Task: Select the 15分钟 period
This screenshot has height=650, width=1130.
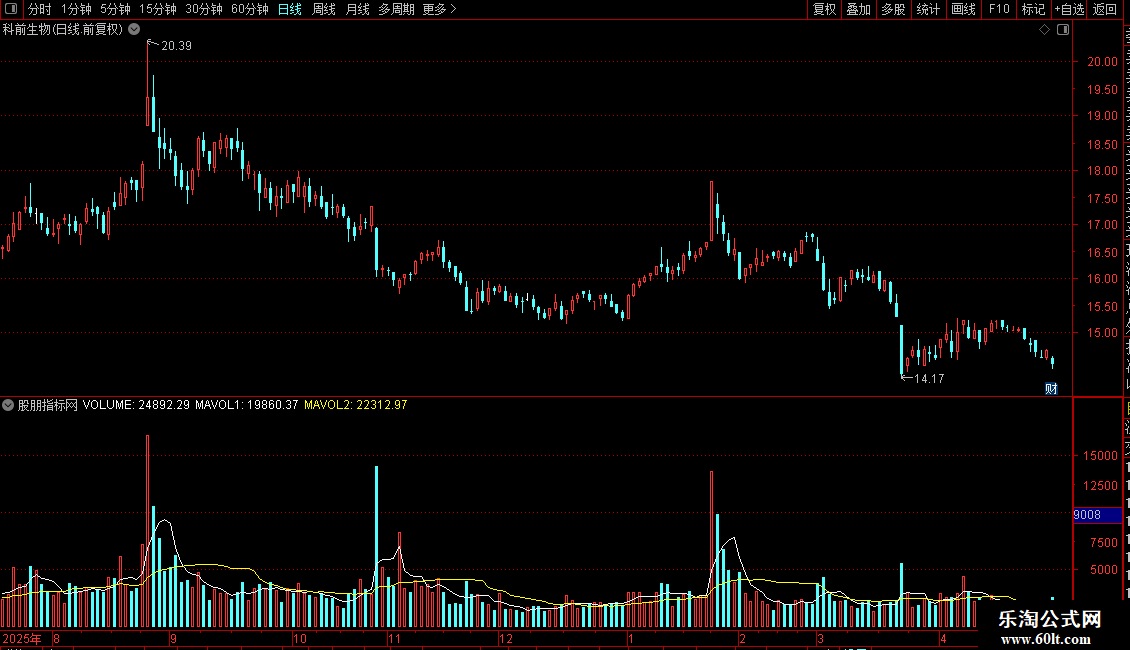Action: 157,9
